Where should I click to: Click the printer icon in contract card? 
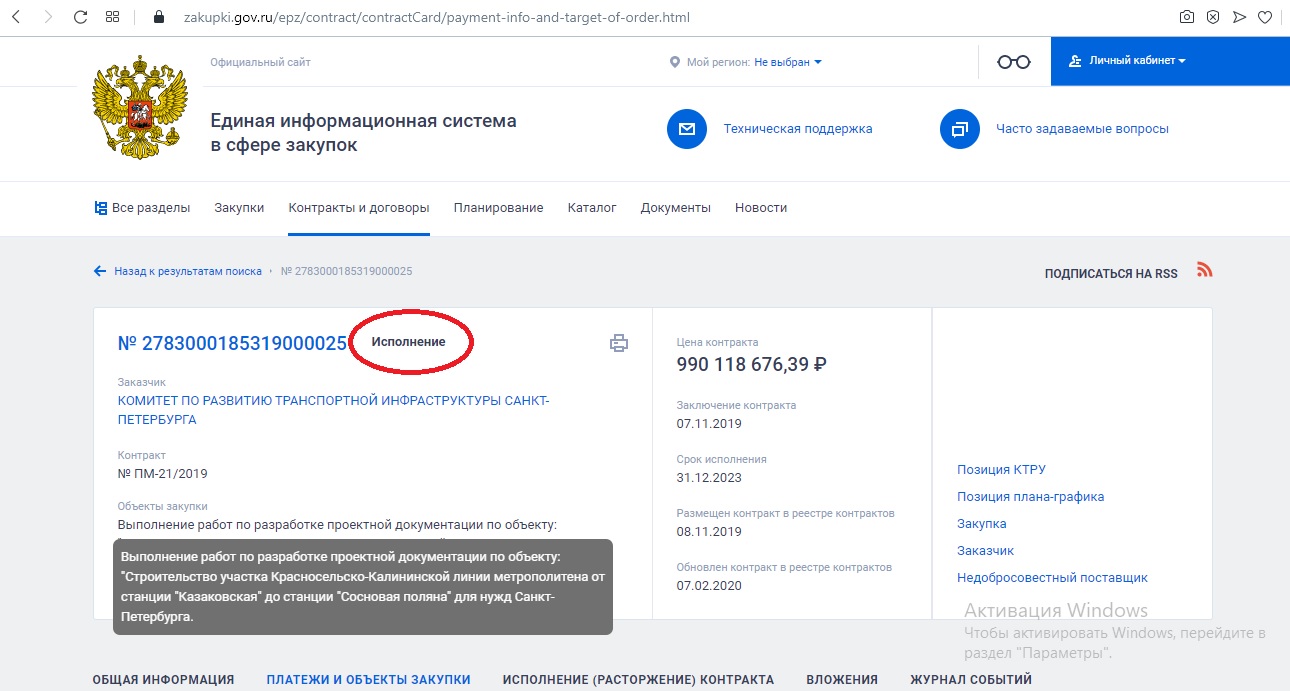pyautogui.click(x=619, y=343)
